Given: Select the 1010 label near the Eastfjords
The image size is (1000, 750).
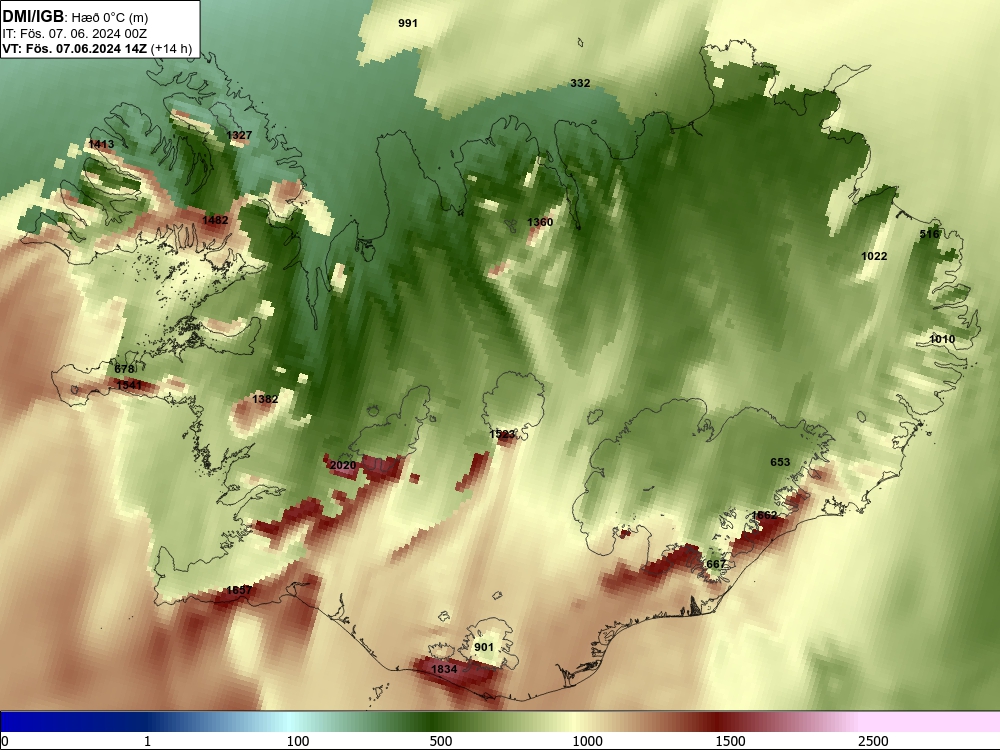Looking at the screenshot, I should pos(942,339).
